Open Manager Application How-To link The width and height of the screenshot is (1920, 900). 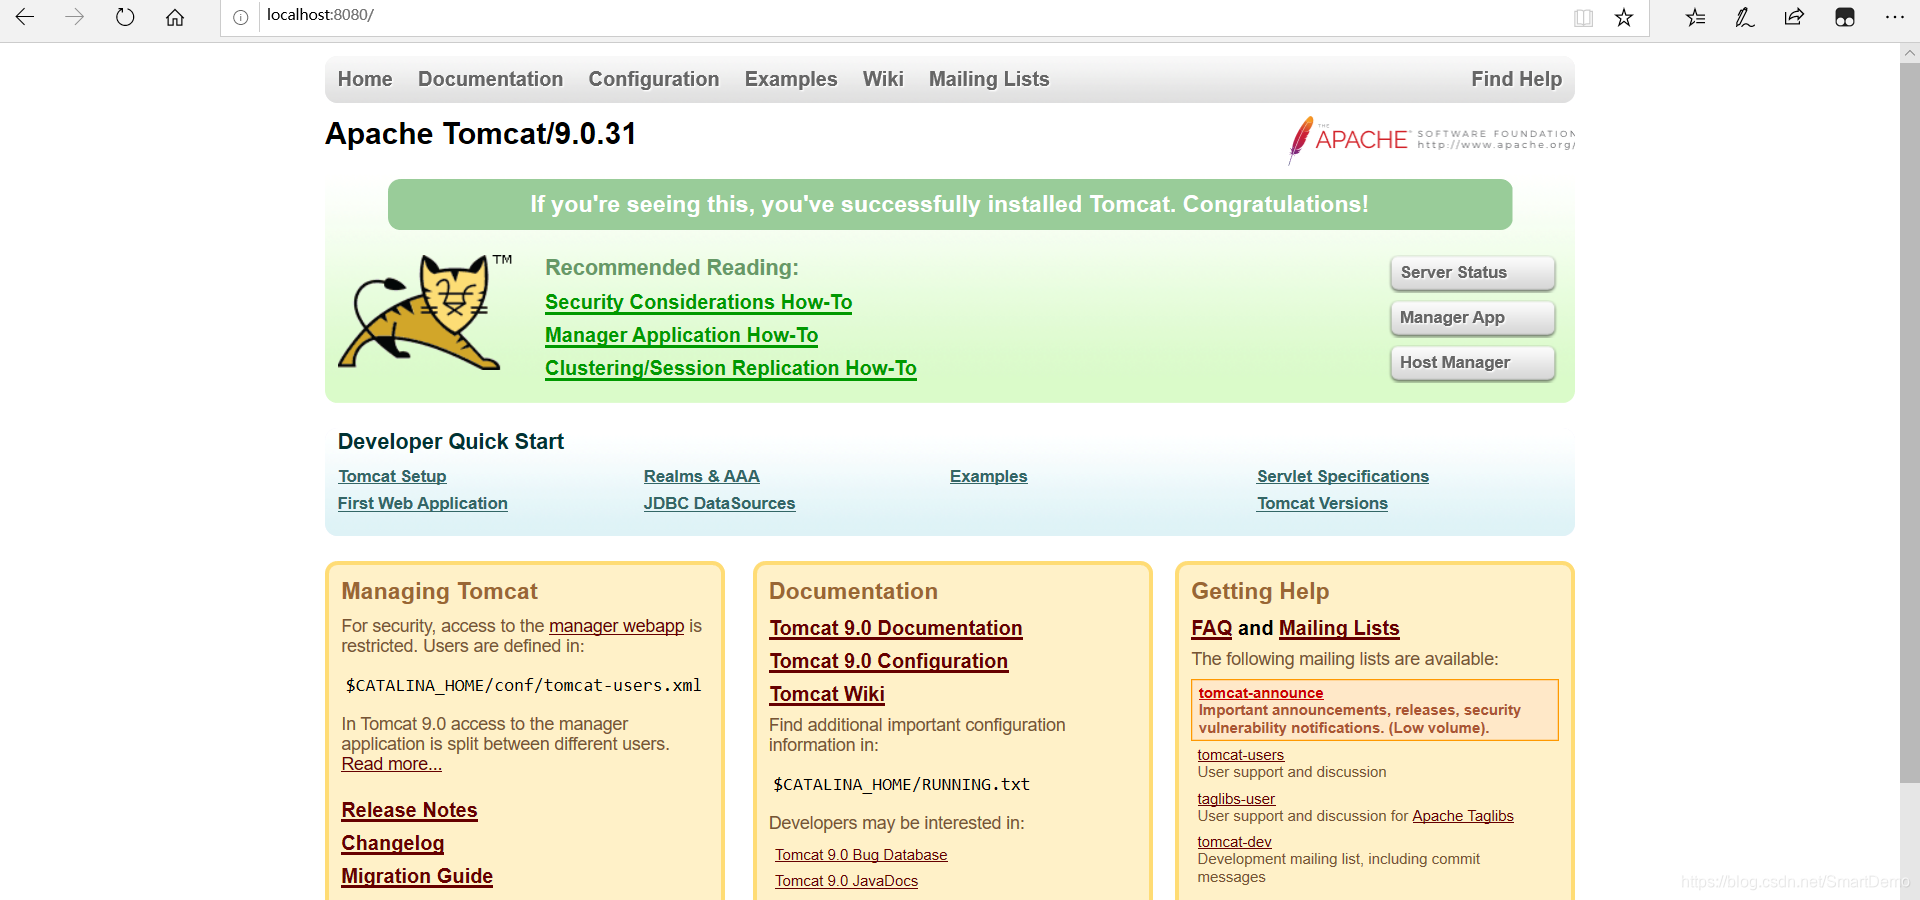click(x=681, y=335)
